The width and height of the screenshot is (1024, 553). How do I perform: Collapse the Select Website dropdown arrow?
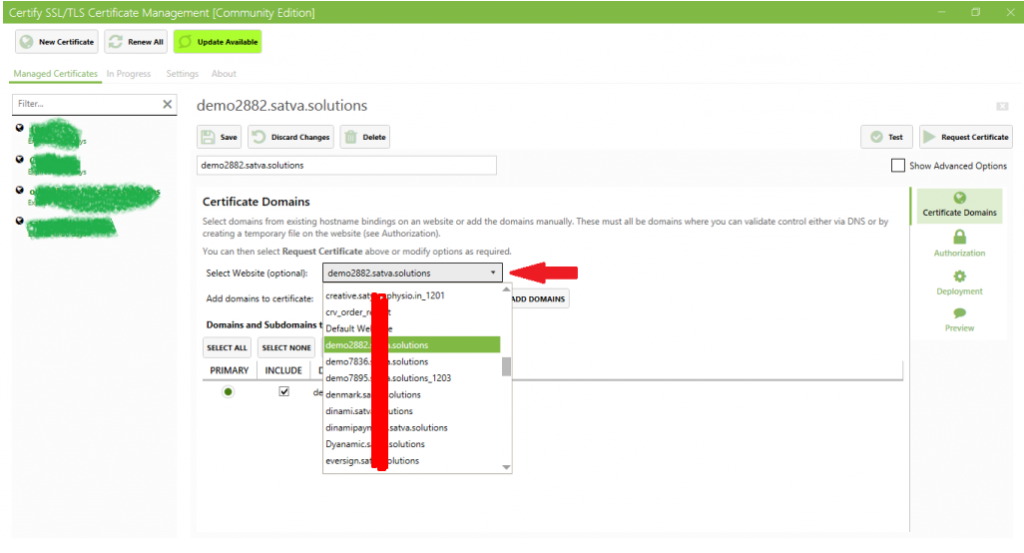coord(493,273)
